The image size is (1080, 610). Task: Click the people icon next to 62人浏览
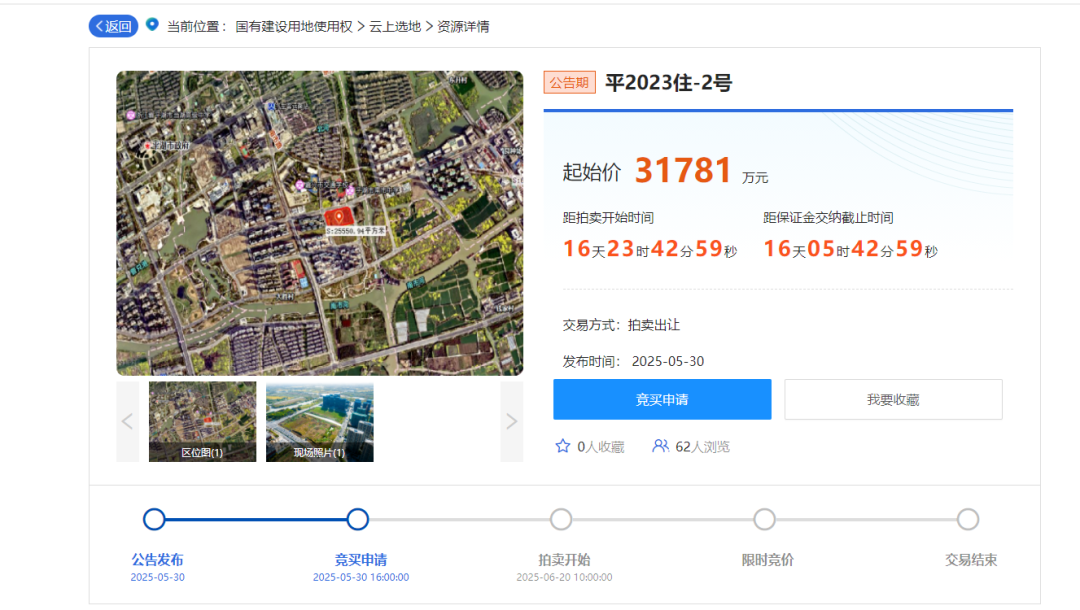point(660,446)
